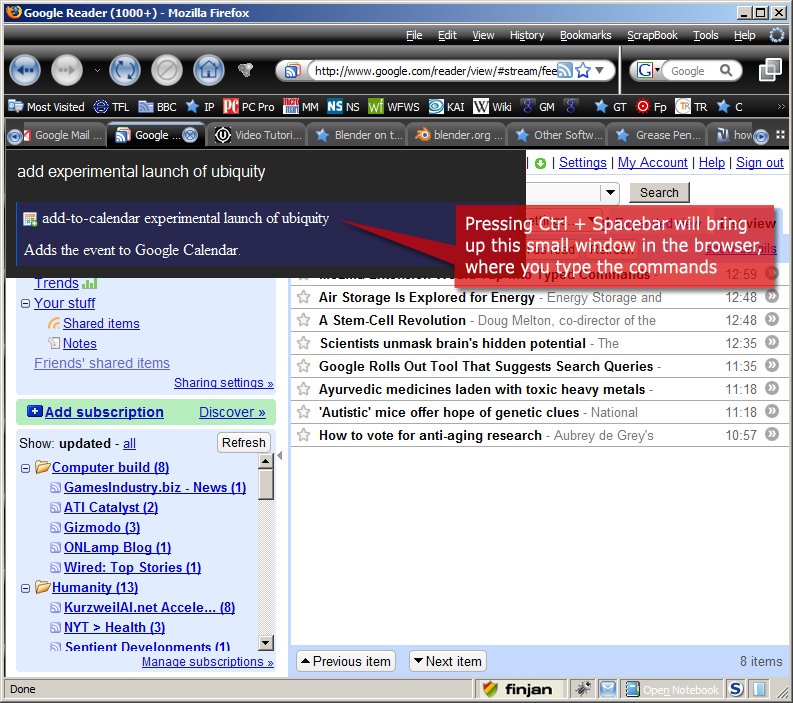The height and width of the screenshot is (703, 793).
Task: Click the mail envelope status bar icon
Action: pos(608,689)
